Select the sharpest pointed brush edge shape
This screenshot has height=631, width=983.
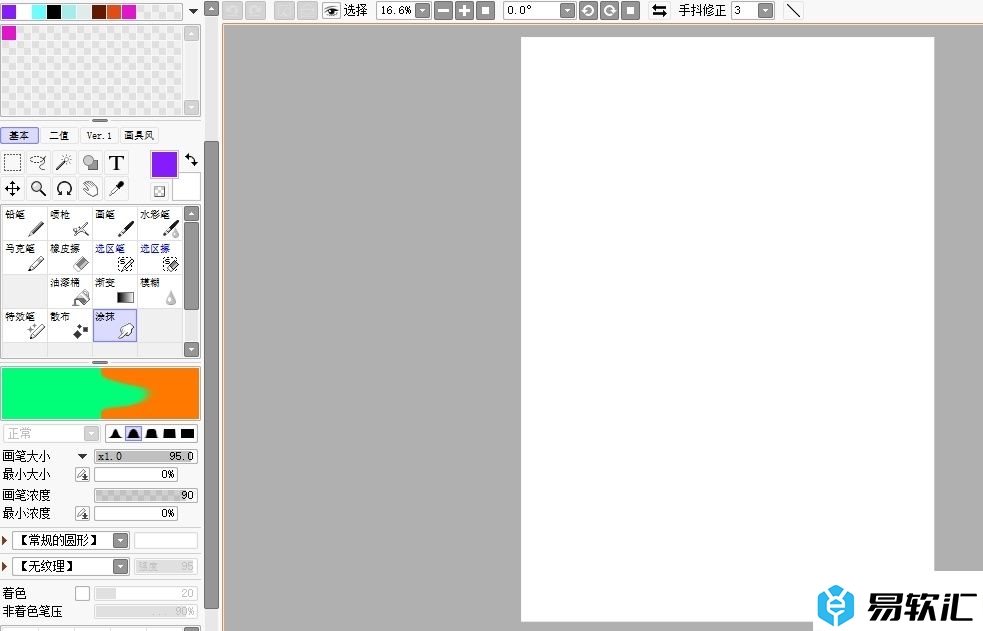(115, 433)
